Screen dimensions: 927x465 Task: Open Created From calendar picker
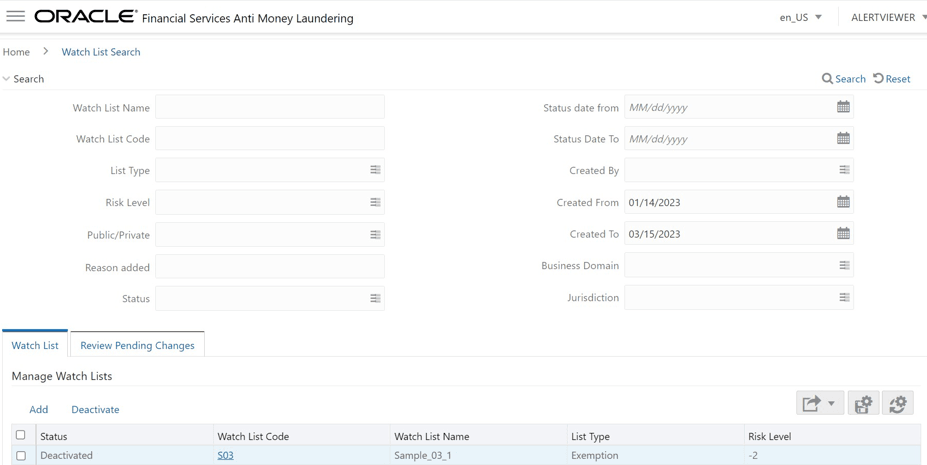pyautogui.click(x=843, y=202)
